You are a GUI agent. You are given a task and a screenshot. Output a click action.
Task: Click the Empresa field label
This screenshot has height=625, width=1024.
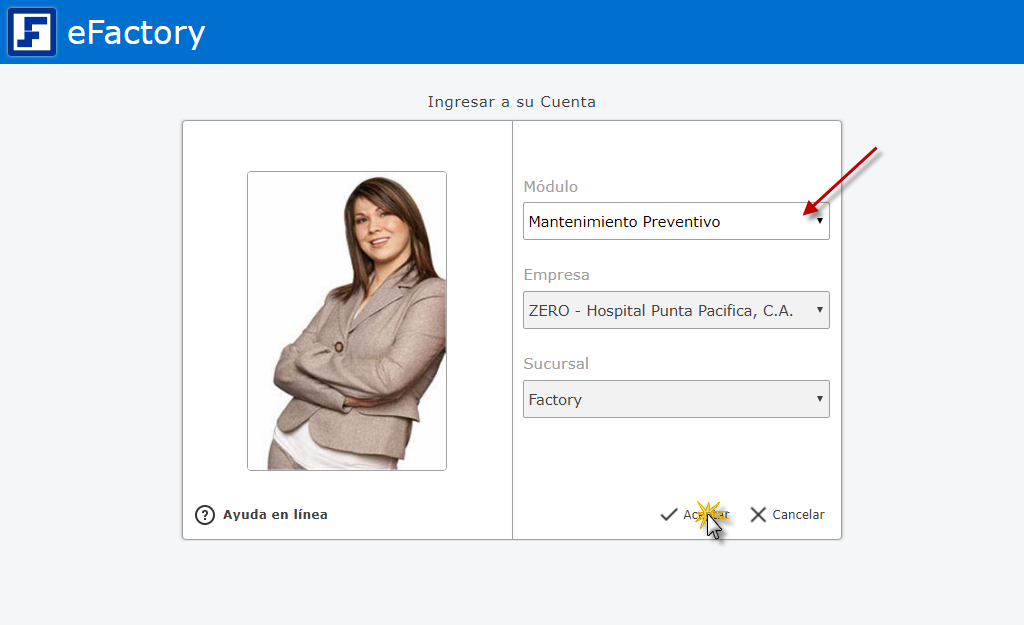click(x=556, y=275)
